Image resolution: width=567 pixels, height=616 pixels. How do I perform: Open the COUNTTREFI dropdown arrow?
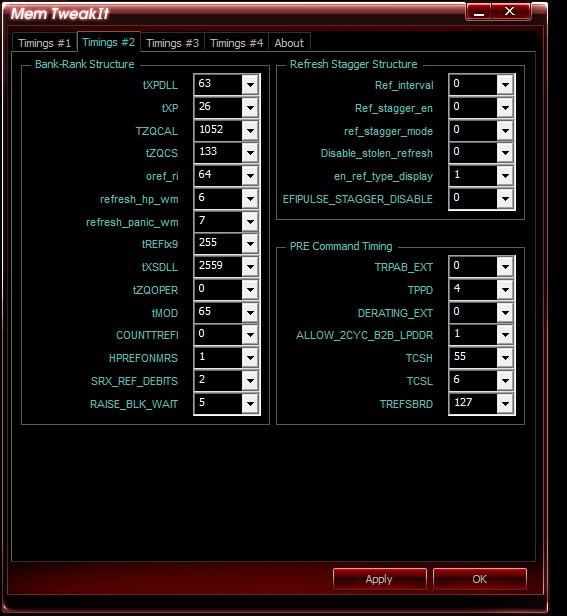[250, 335]
